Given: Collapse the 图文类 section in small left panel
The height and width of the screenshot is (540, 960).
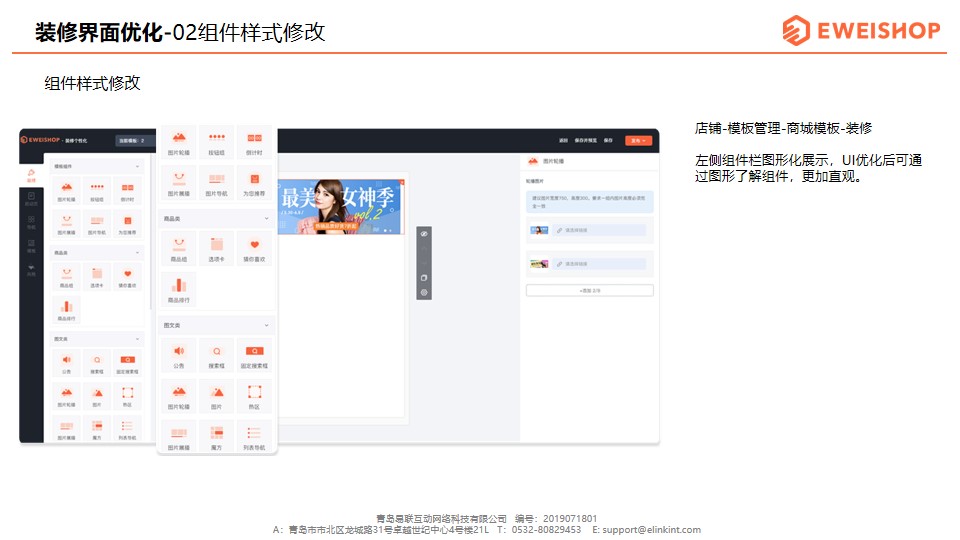Looking at the screenshot, I should (137, 339).
